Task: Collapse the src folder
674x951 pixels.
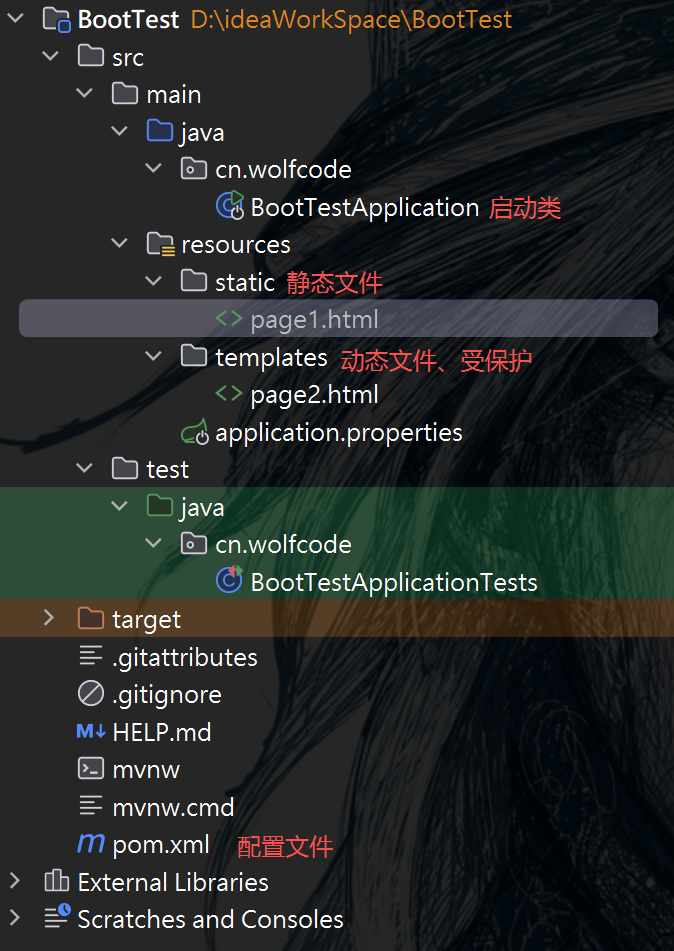Action: pyautogui.click(x=50, y=56)
